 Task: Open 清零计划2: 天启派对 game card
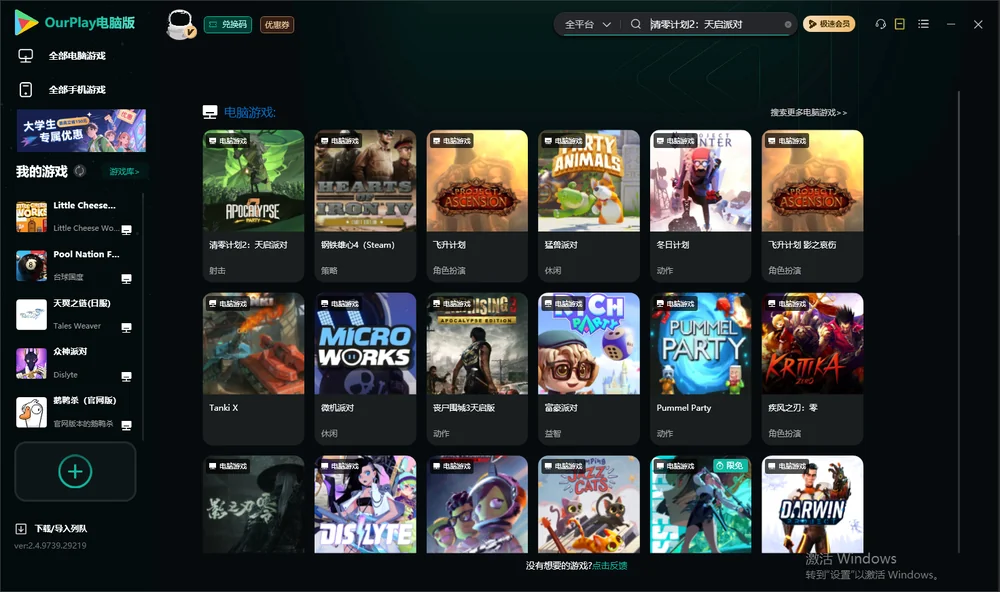[253, 205]
